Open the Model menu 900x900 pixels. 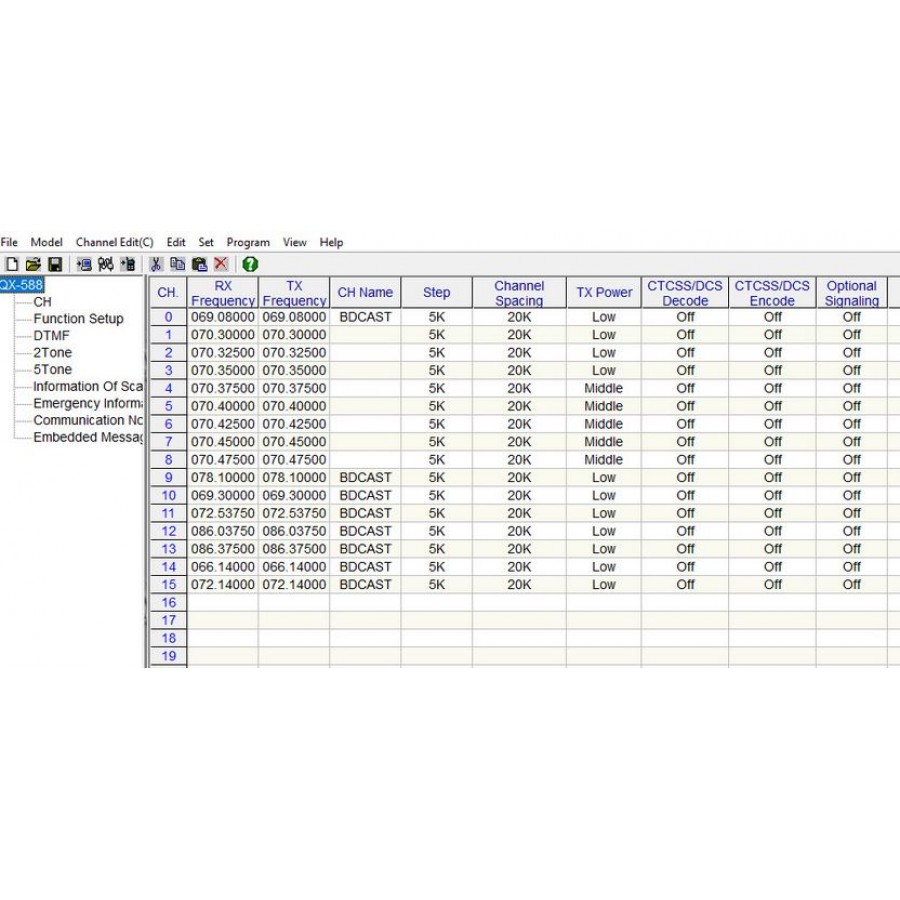tap(46, 242)
